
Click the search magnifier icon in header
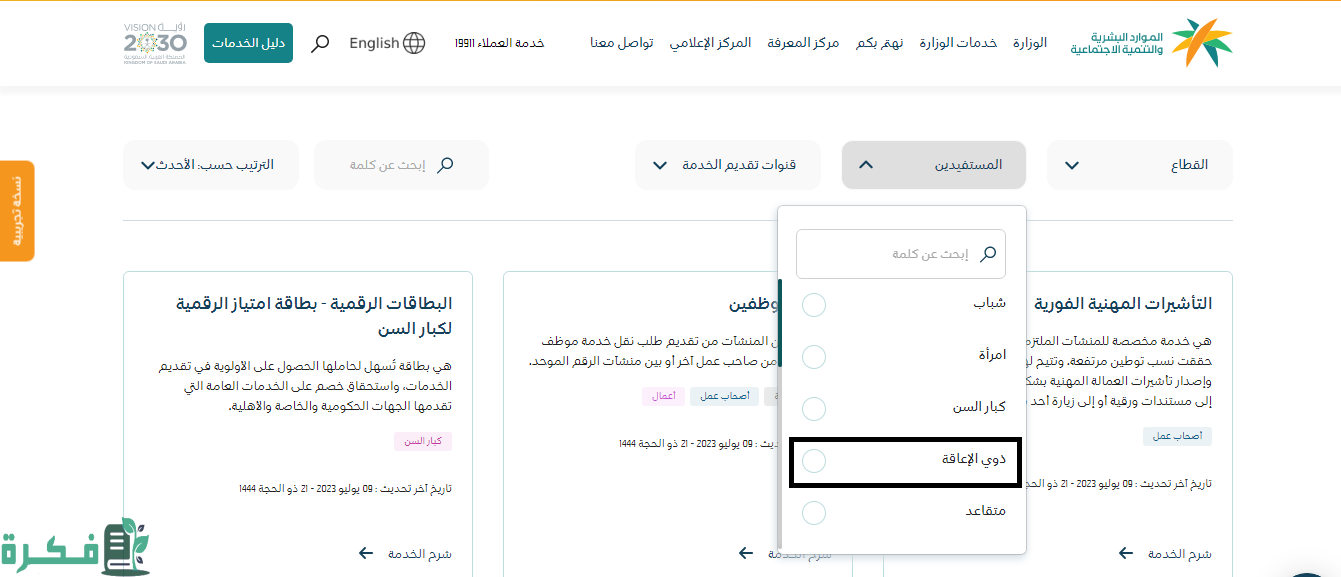pos(320,44)
